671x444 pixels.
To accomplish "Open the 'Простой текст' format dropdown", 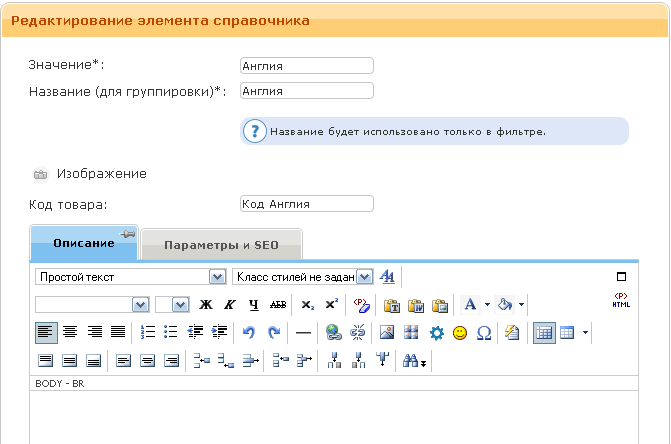I will [130, 276].
